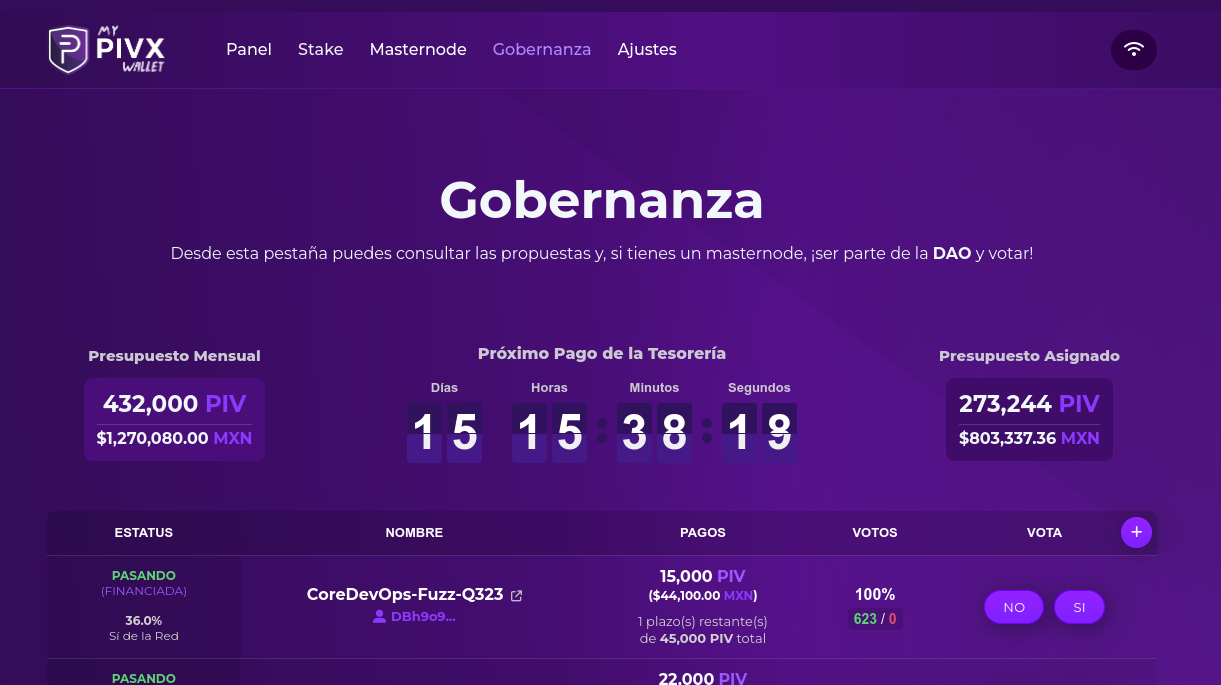Click the PAGOS column header
This screenshot has height=685, width=1221.
[x=703, y=533]
